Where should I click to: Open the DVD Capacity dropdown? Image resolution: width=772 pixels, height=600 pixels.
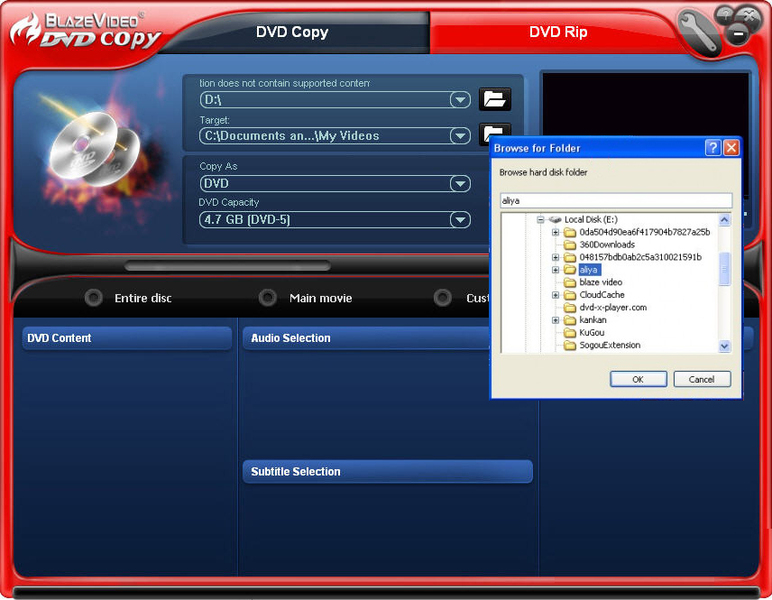[460, 220]
